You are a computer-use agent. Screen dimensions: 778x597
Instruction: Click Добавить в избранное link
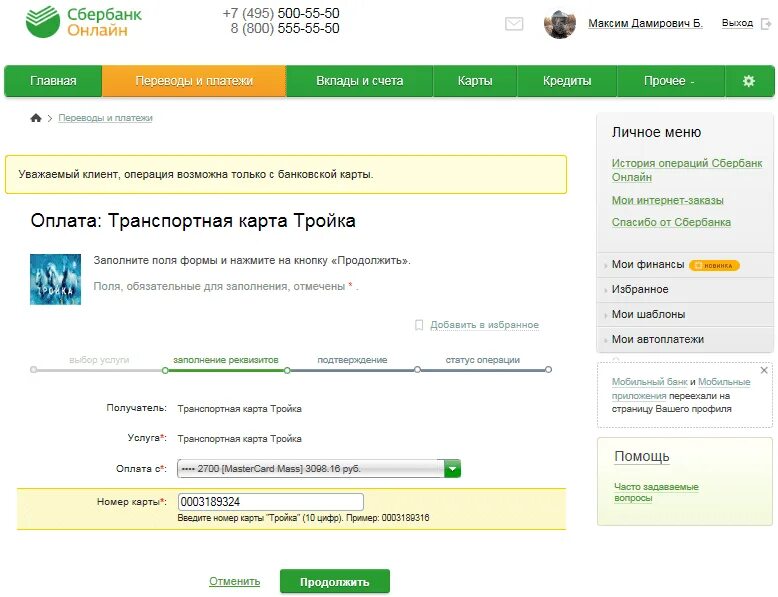coord(484,325)
